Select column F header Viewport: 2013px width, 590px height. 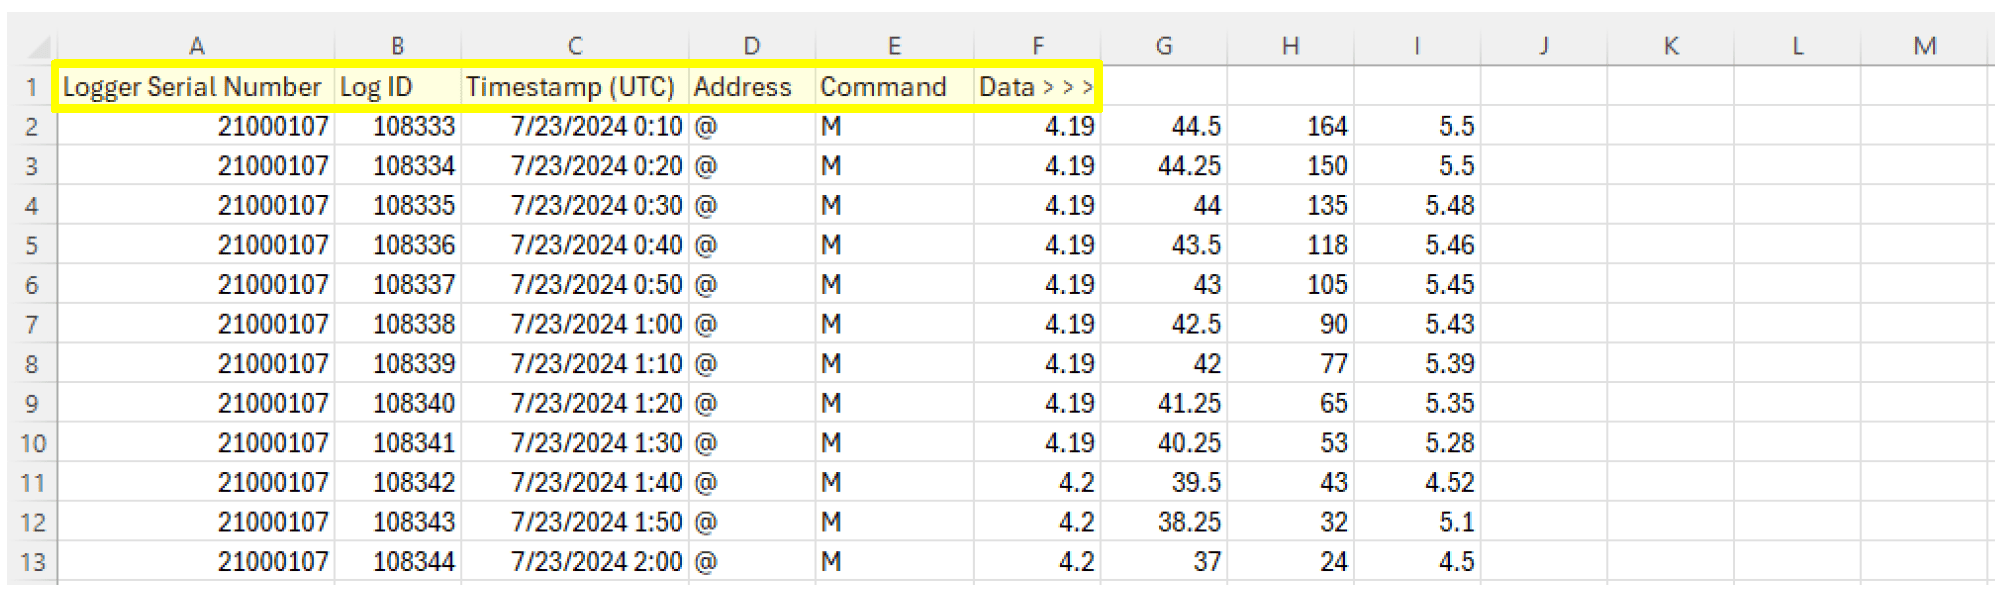tap(1037, 46)
